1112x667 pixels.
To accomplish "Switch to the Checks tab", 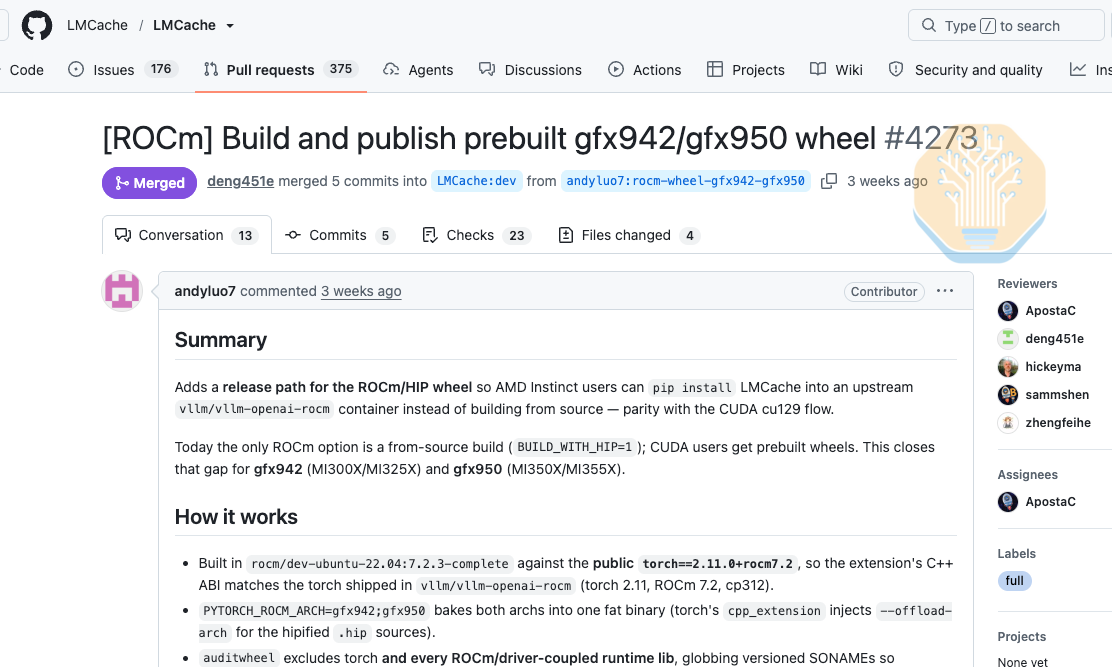I will click(477, 235).
